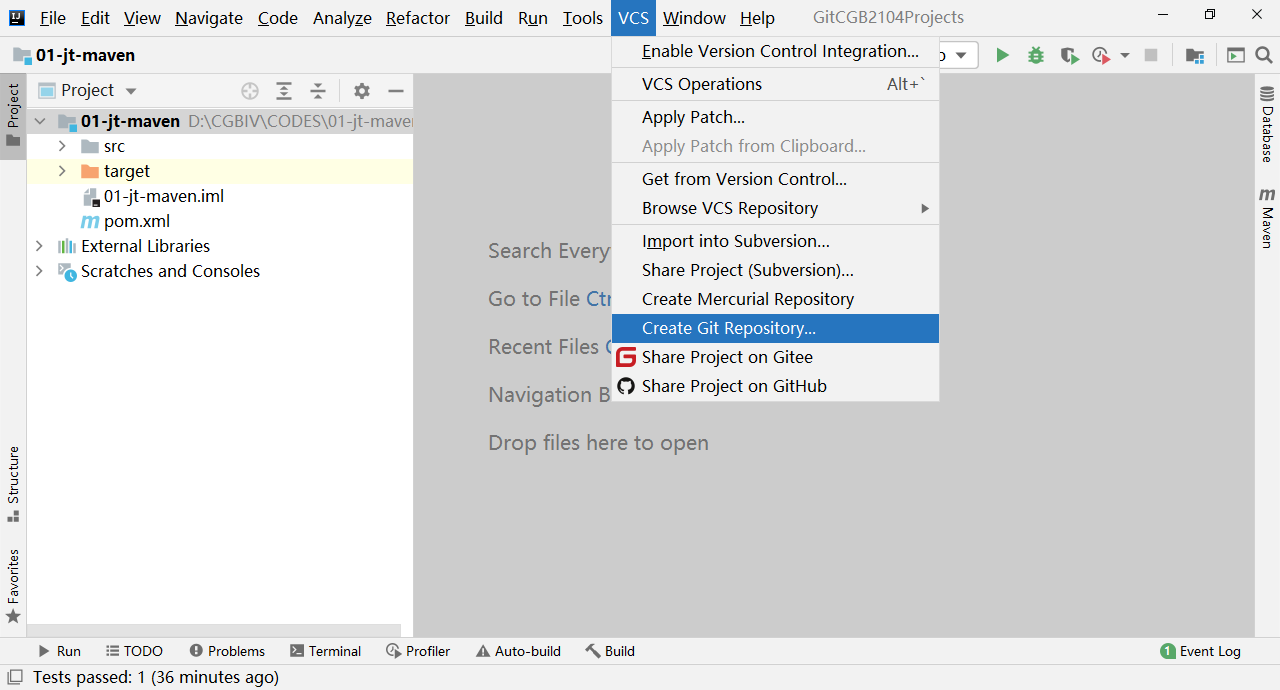Click the Search Everywhere magnifier icon
Image resolution: width=1280 pixels, height=690 pixels.
(1264, 55)
